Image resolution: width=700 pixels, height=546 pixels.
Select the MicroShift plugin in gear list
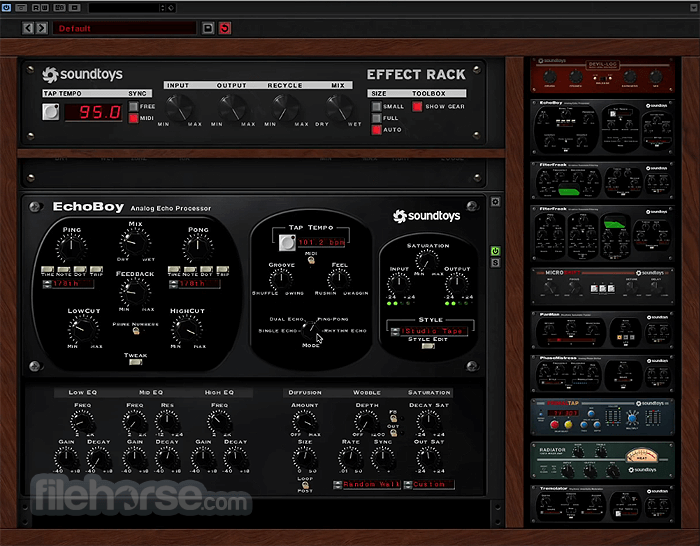tap(602, 286)
